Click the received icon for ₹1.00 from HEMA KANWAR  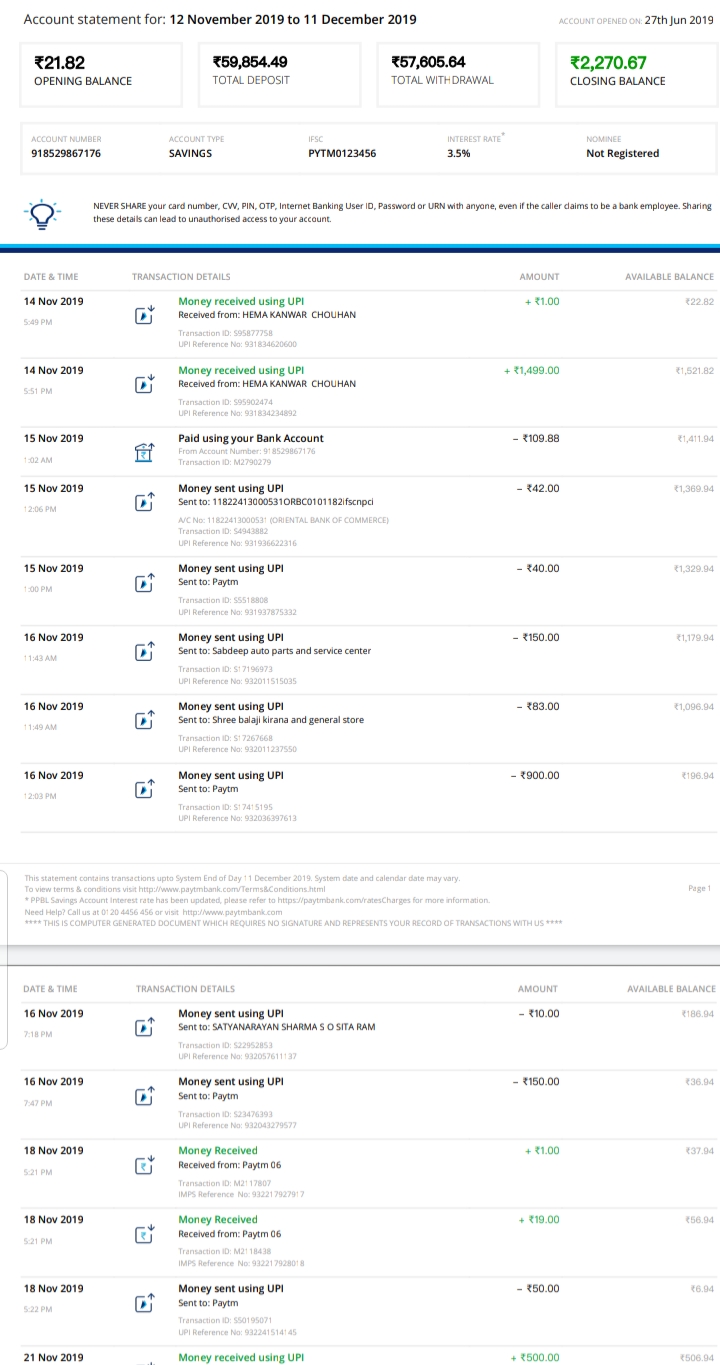pyautogui.click(x=145, y=314)
